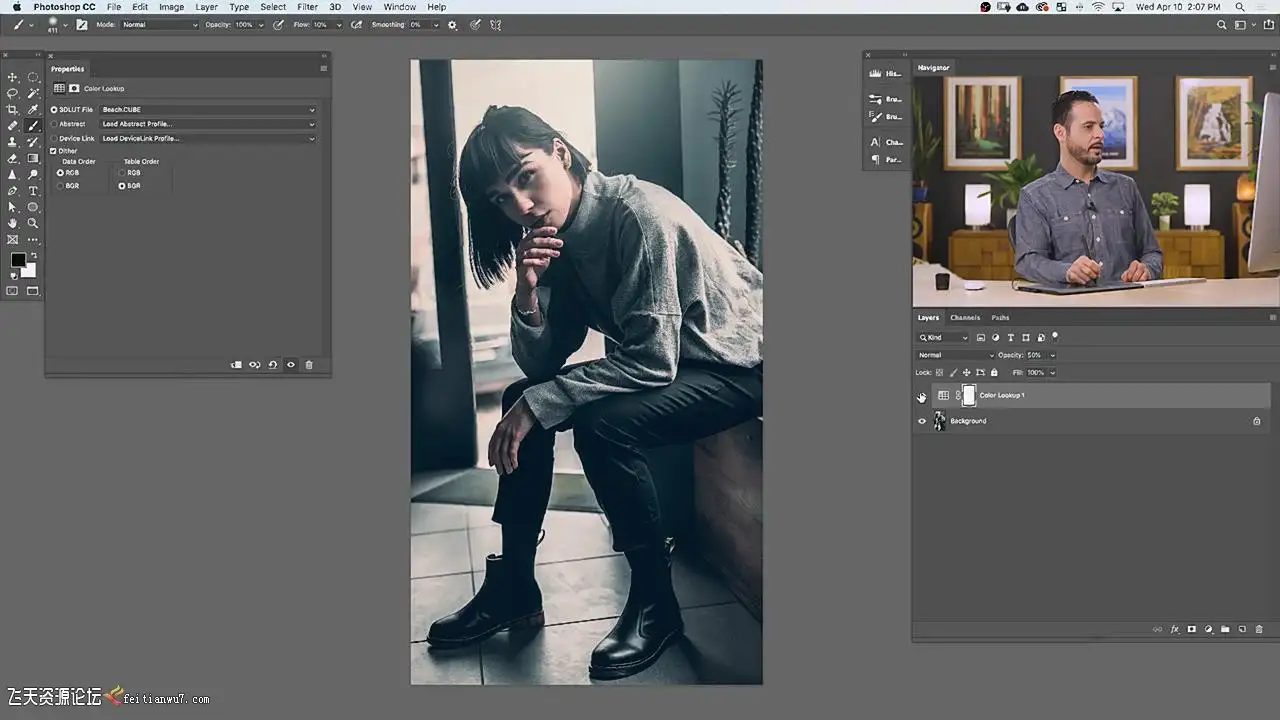1280x720 pixels.
Task: Pick the Clone Stamp tool
Action: (x=12, y=142)
